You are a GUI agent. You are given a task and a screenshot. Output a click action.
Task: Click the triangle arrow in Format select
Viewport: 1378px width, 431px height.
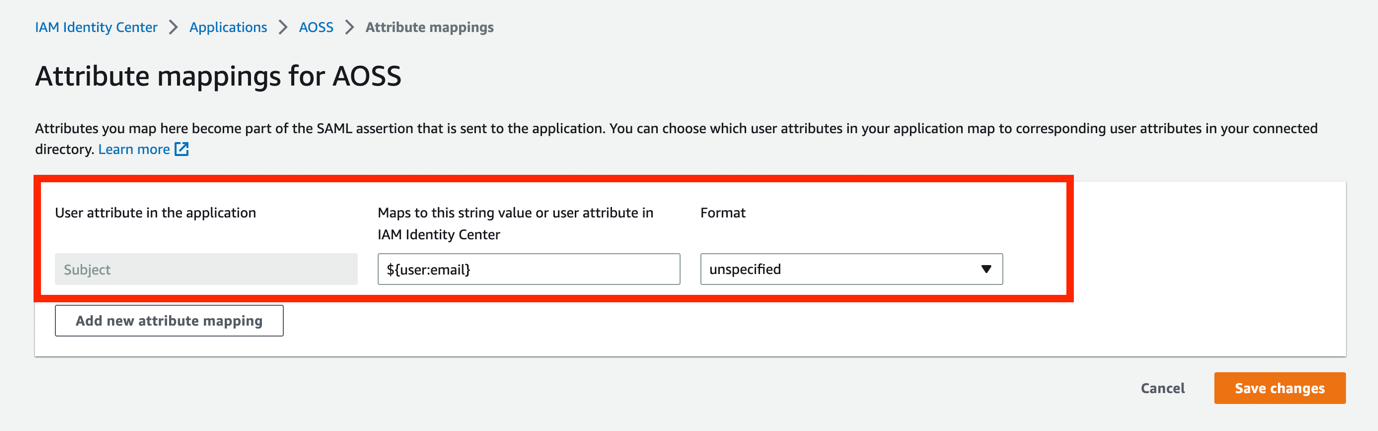pos(986,269)
